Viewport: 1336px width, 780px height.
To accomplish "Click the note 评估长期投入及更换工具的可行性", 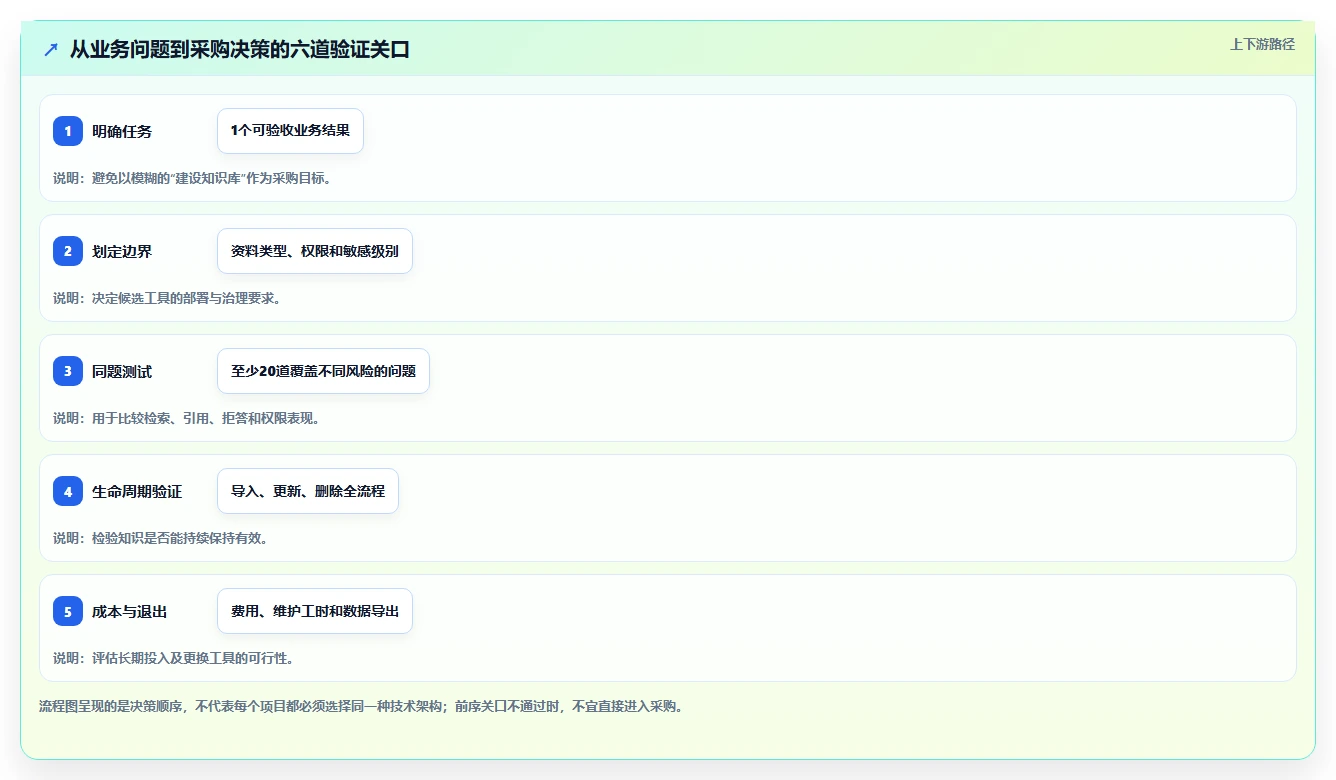I will [174, 658].
